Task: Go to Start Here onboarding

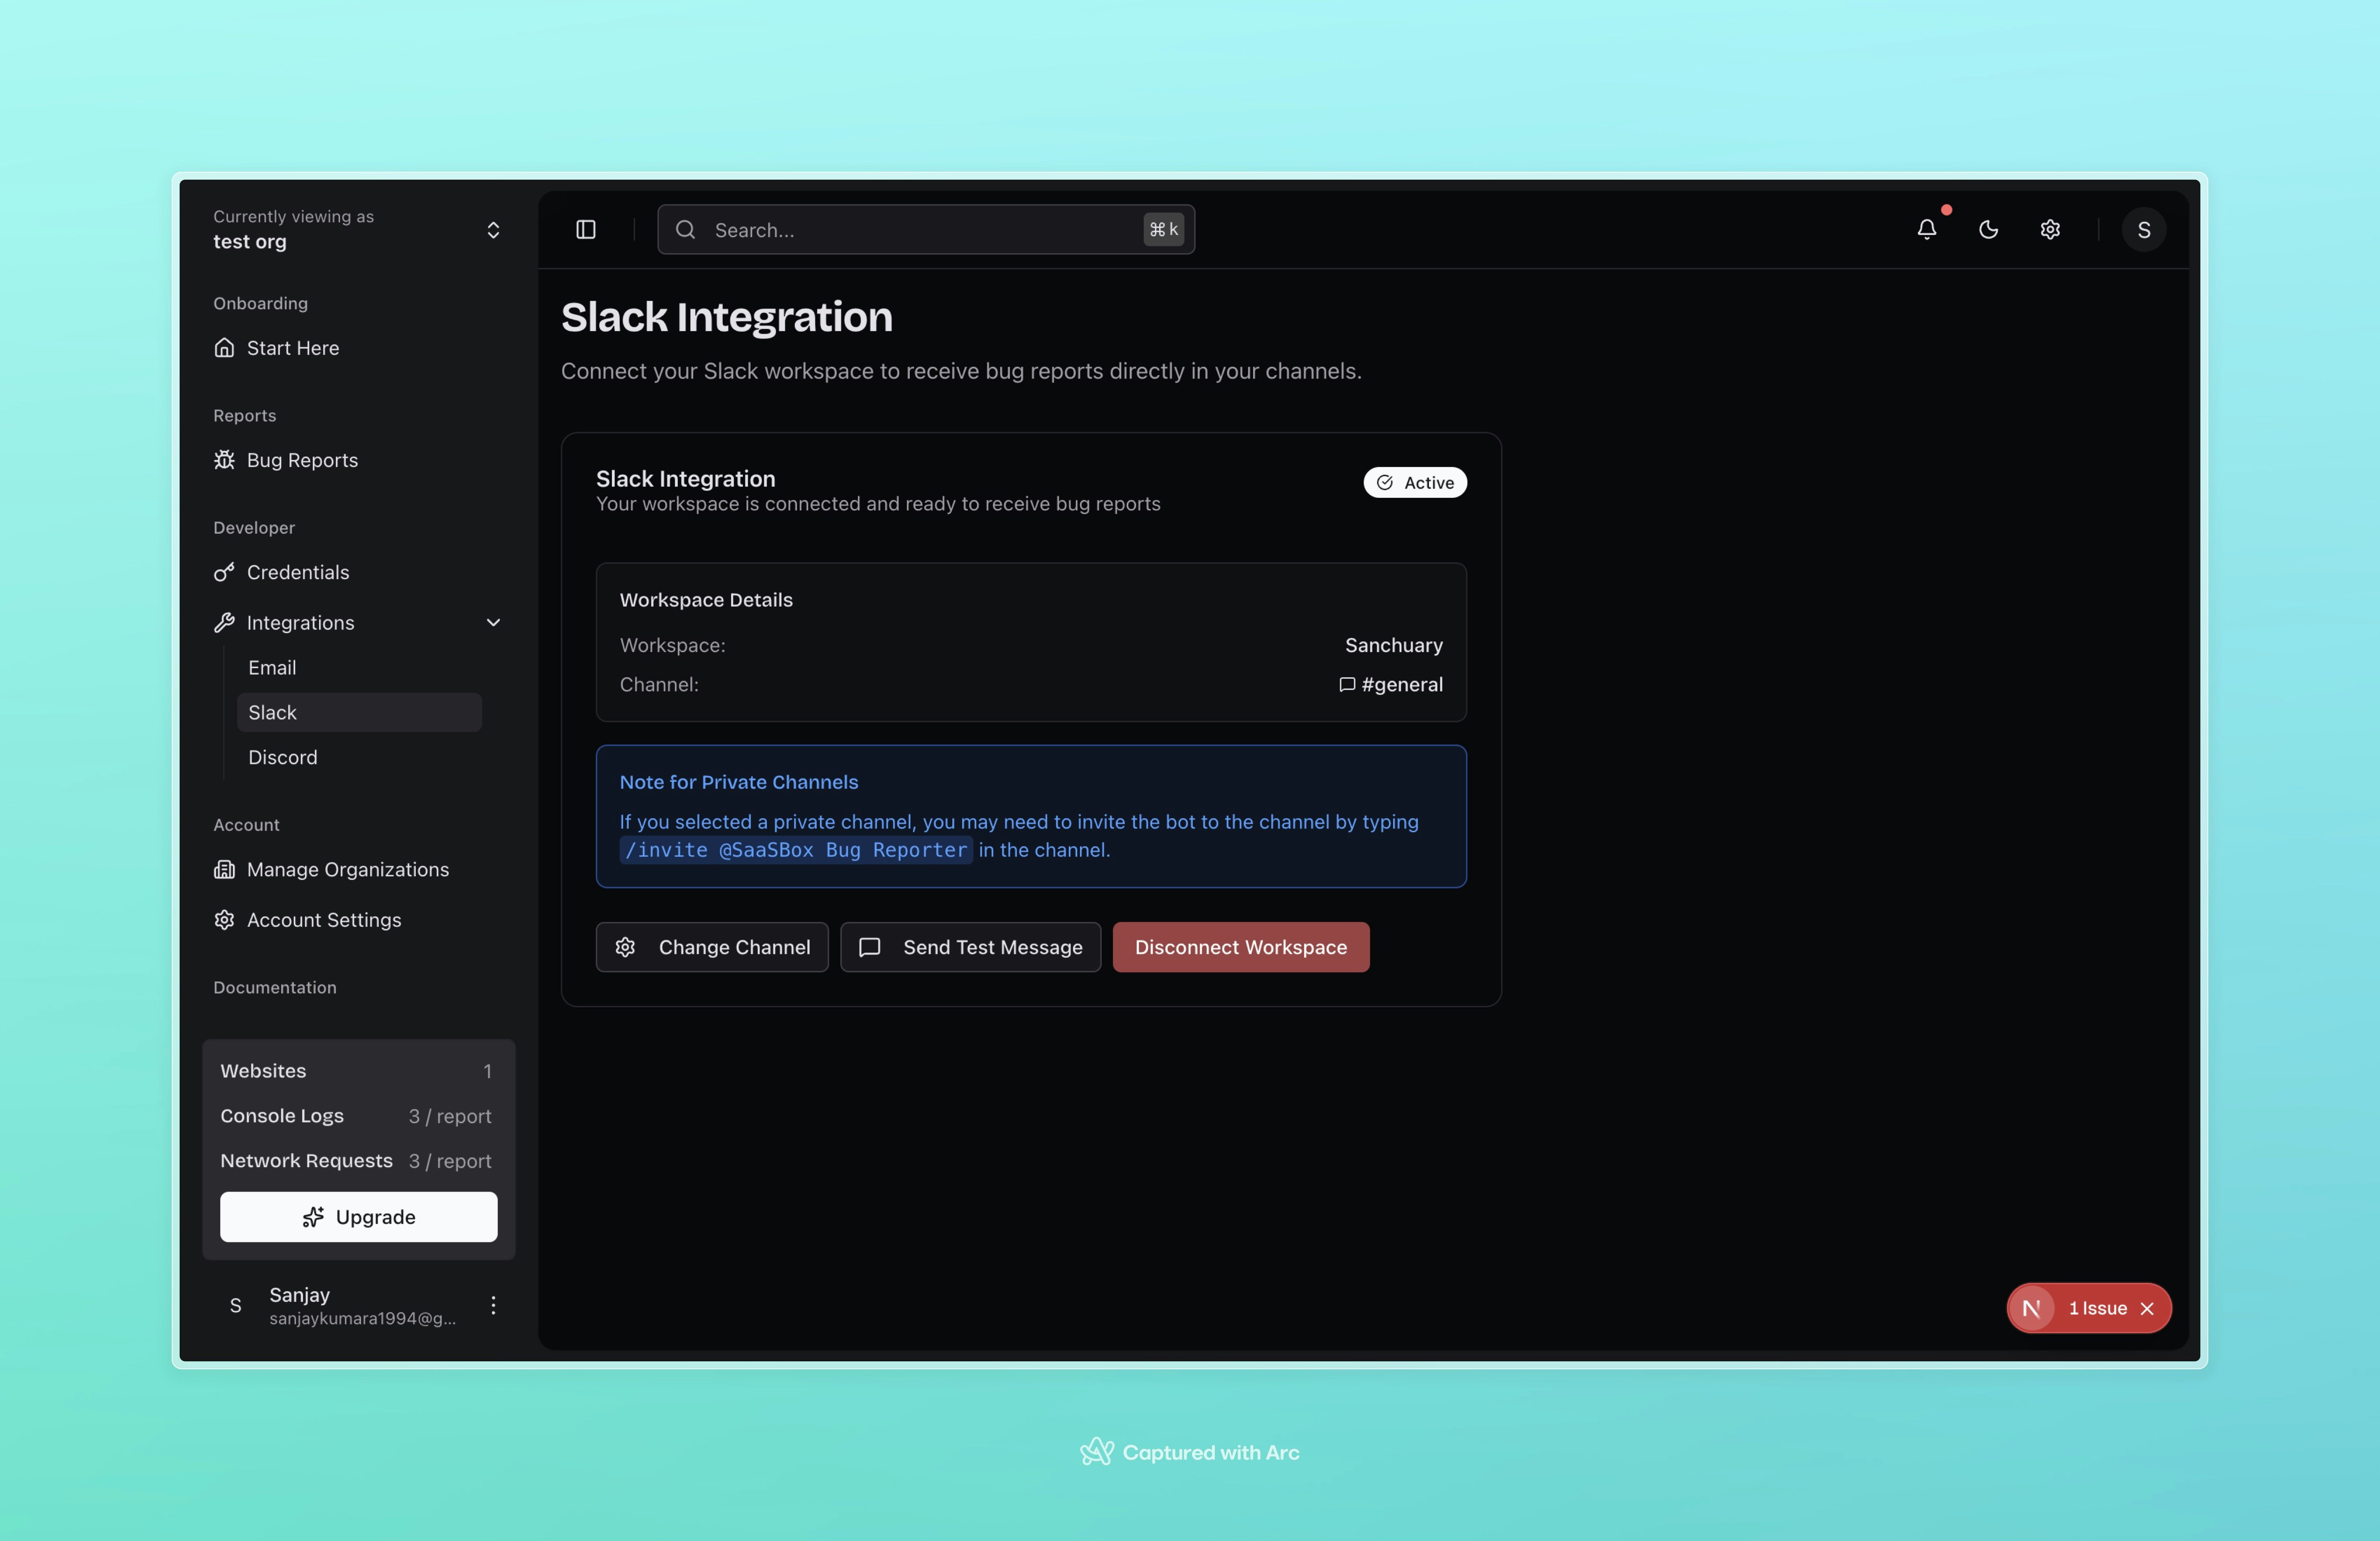Action: 292,348
